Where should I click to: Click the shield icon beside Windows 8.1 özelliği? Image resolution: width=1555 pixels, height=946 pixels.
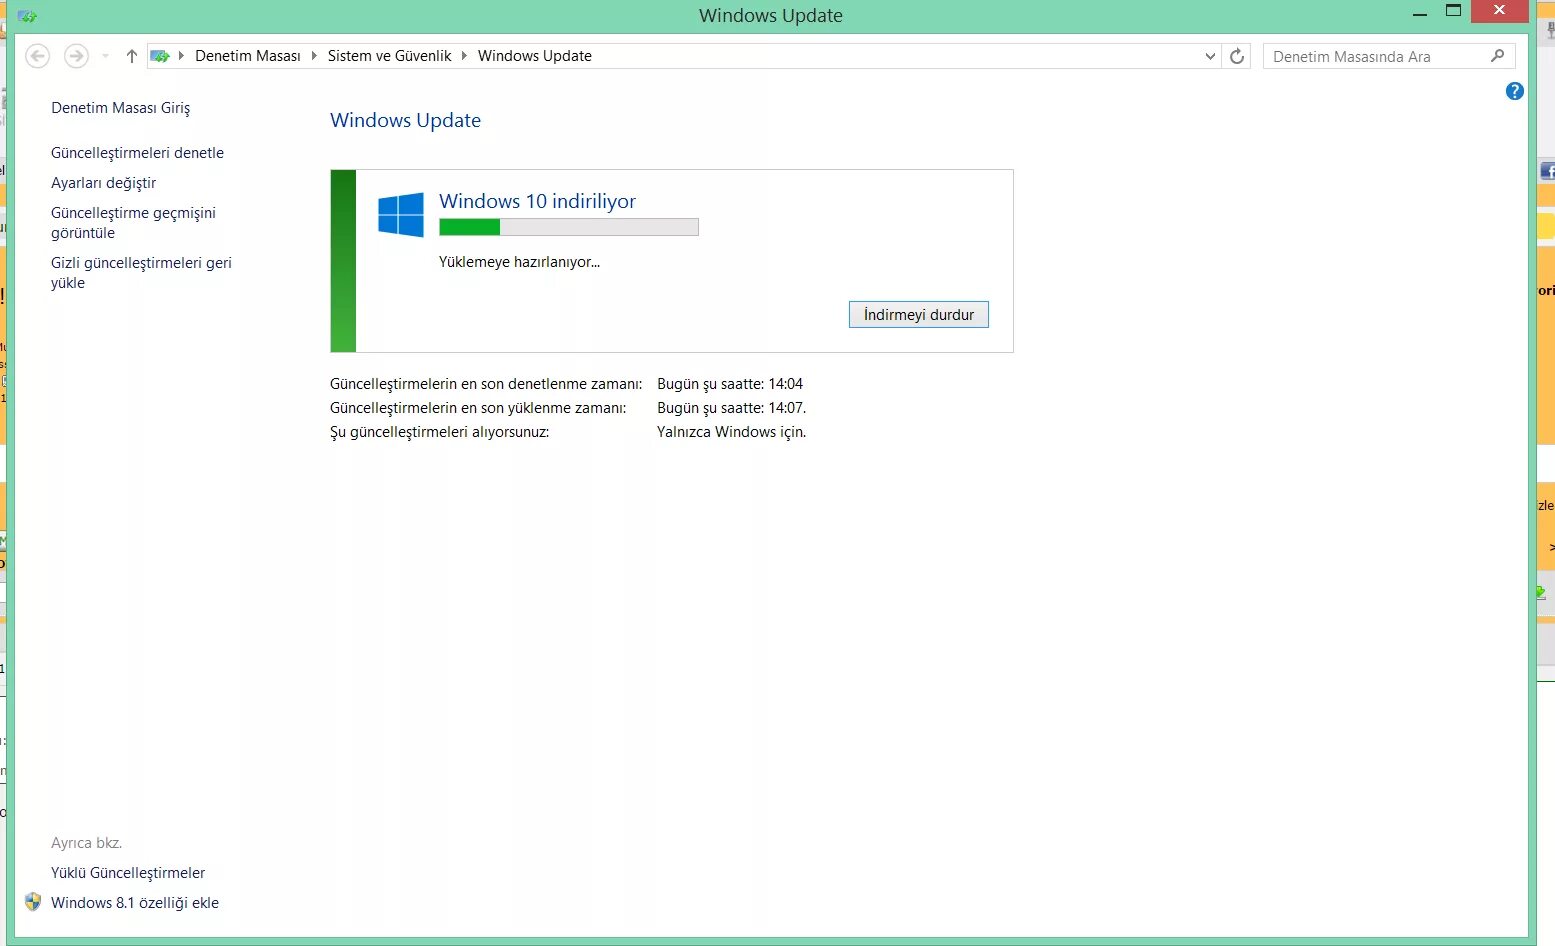(x=33, y=902)
